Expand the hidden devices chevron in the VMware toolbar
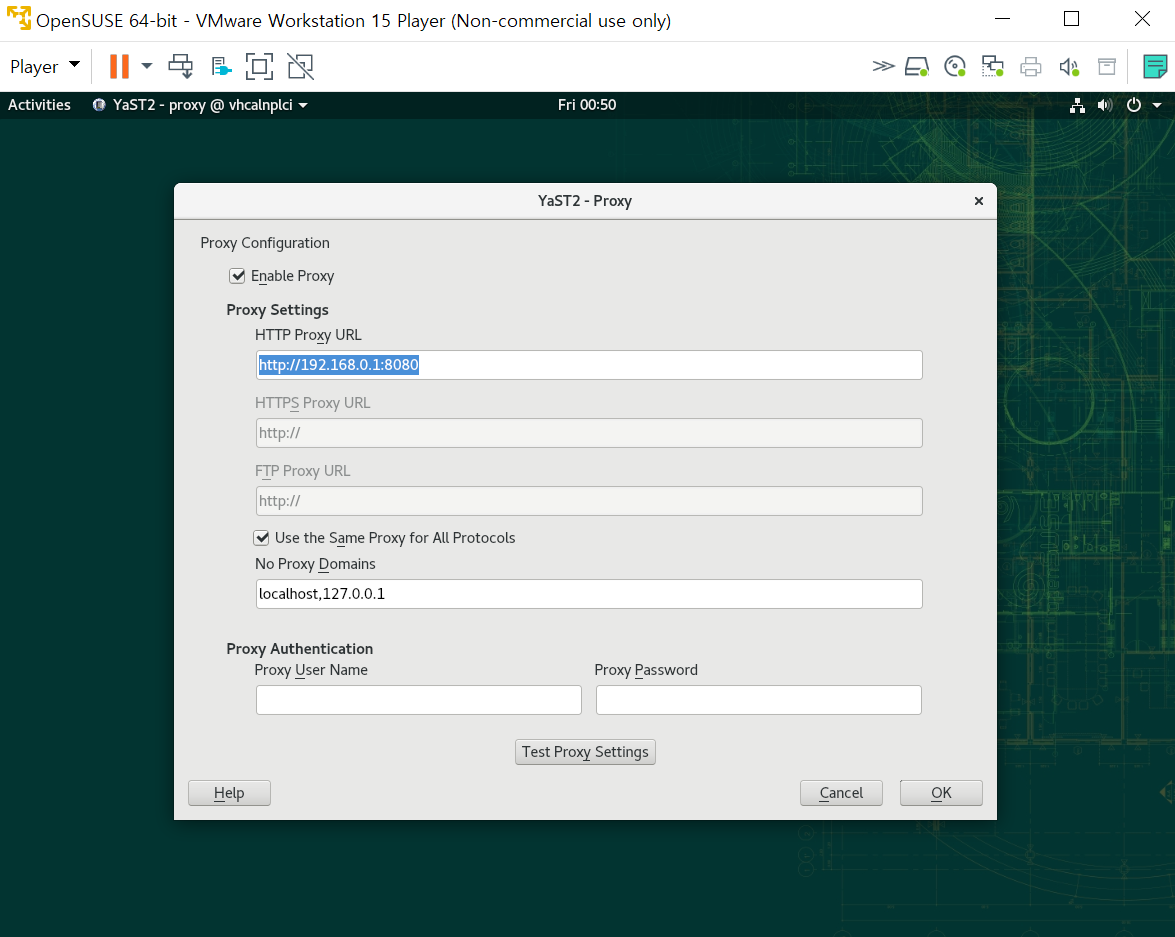1175x937 pixels. coord(883,67)
